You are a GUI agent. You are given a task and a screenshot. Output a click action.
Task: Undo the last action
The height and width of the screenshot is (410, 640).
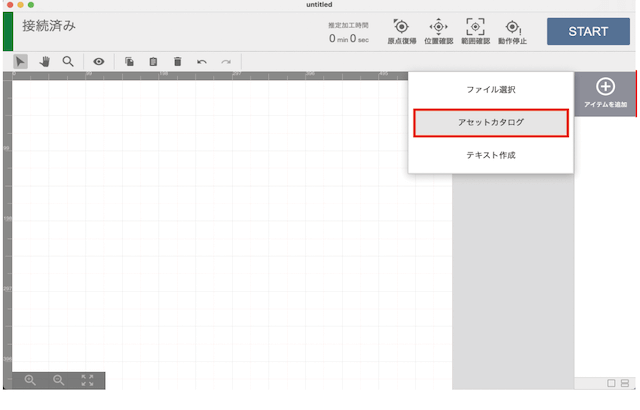click(x=202, y=62)
